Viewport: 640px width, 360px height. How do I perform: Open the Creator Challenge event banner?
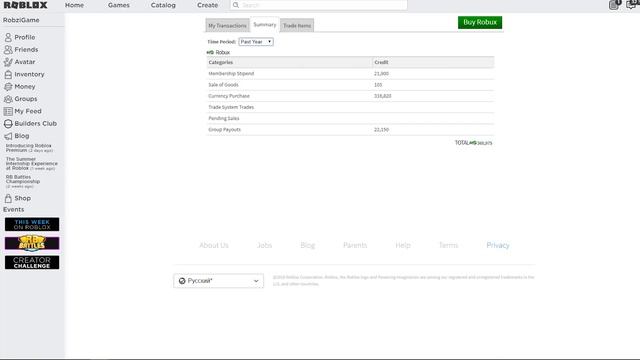32,262
